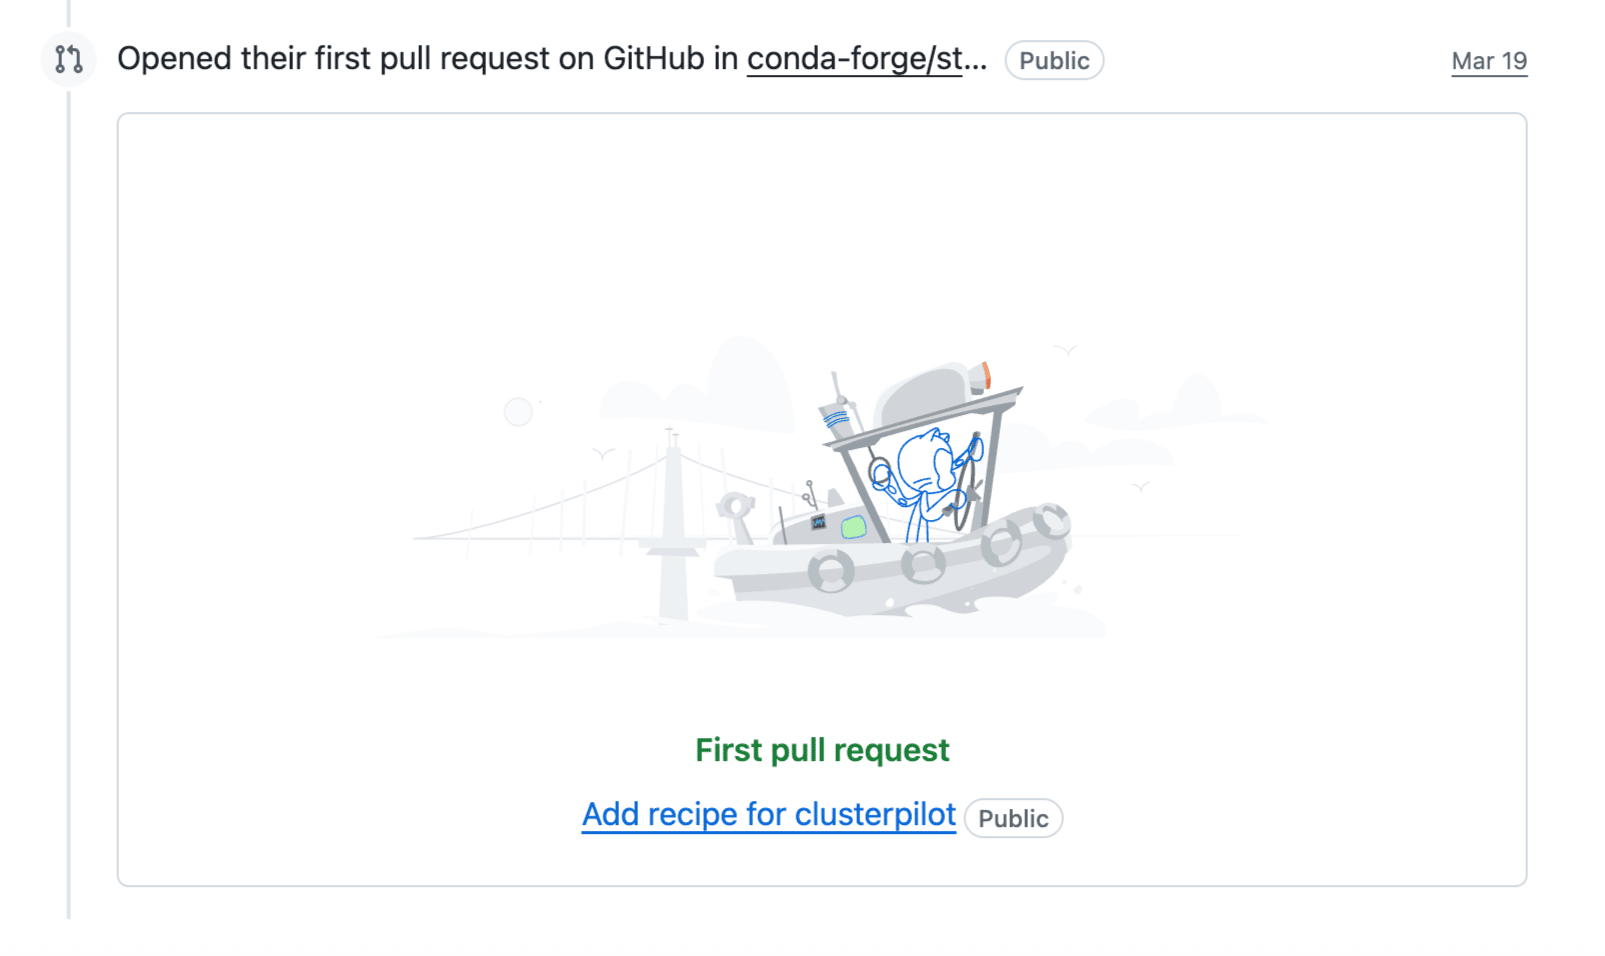Viewport: 1605px width, 956px height.
Task: Click the small bird left of the bridge
Action: [603, 453]
